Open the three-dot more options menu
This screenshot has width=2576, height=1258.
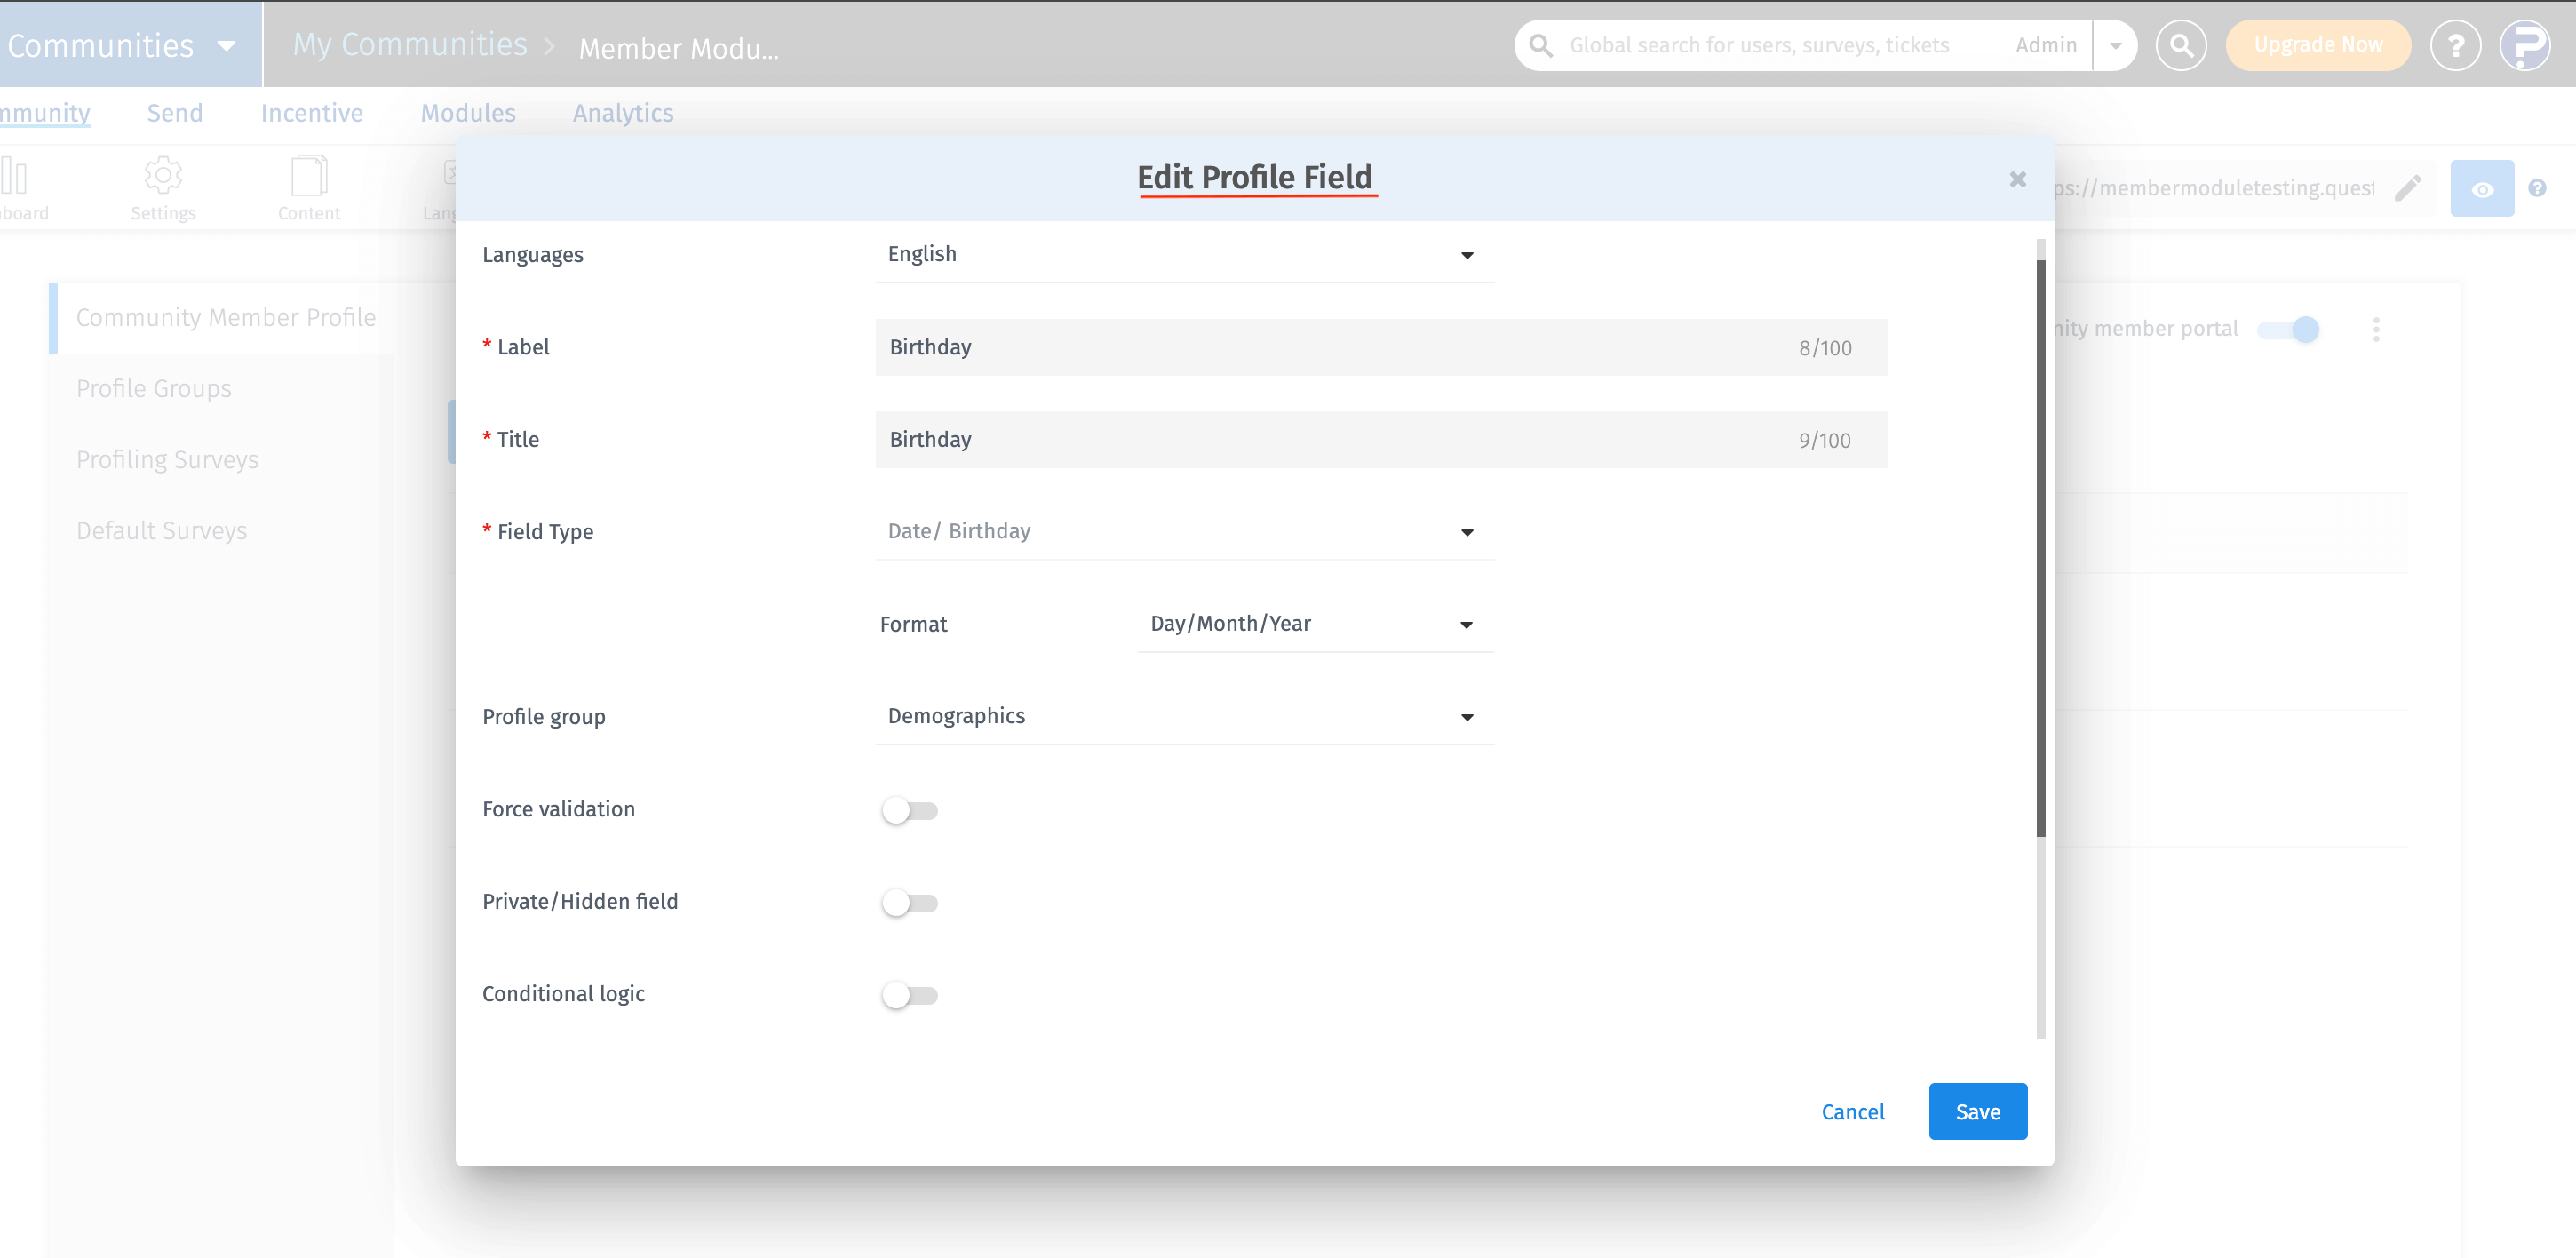tap(2376, 330)
